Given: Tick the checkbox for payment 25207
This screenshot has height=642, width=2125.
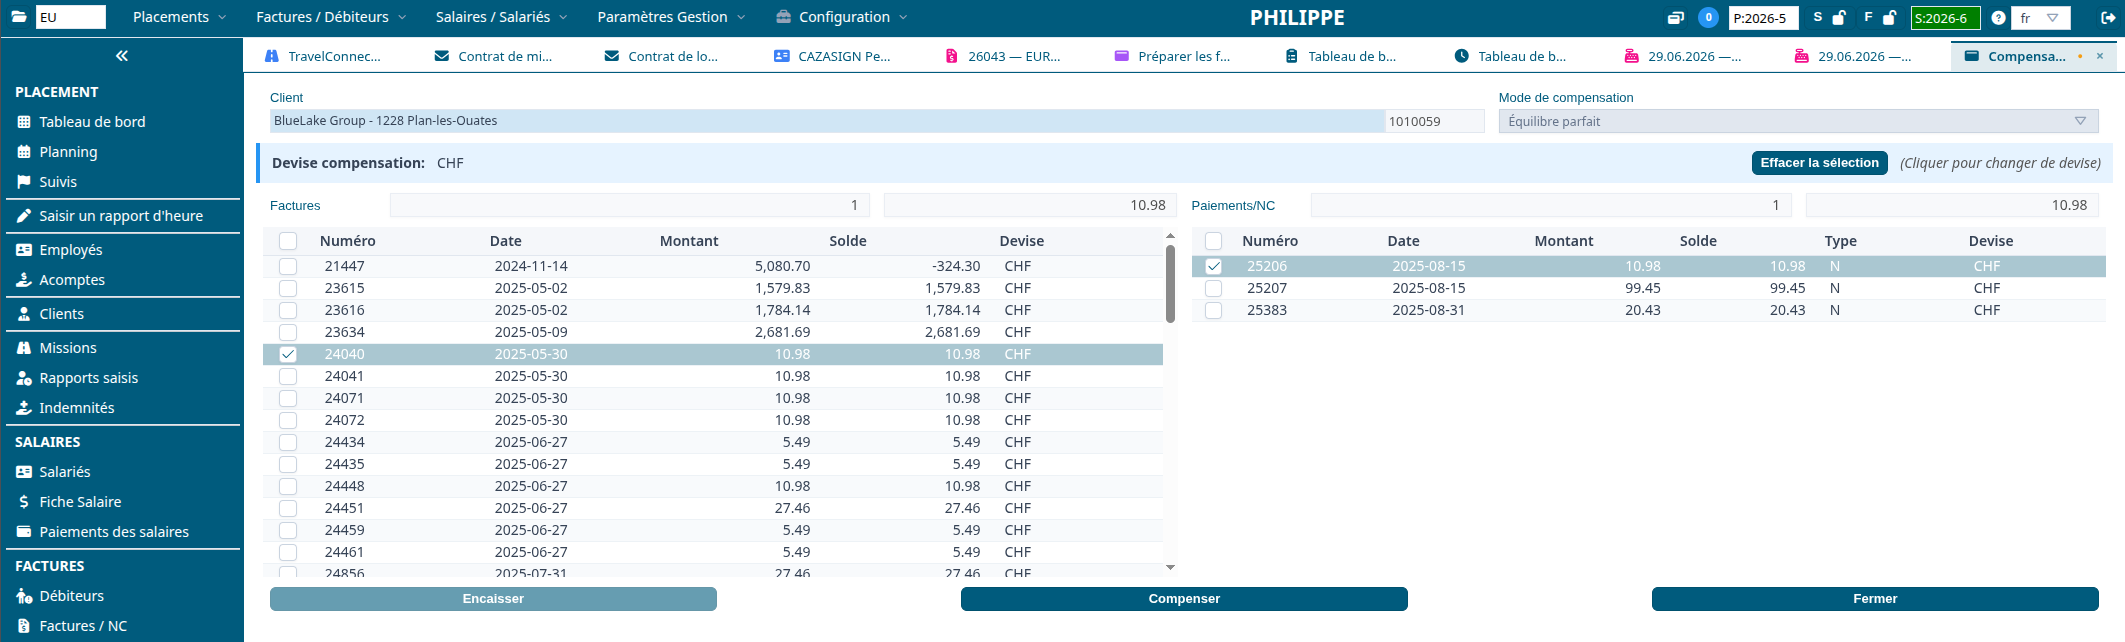Looking at the screenshot, I should click(1214, 288).
